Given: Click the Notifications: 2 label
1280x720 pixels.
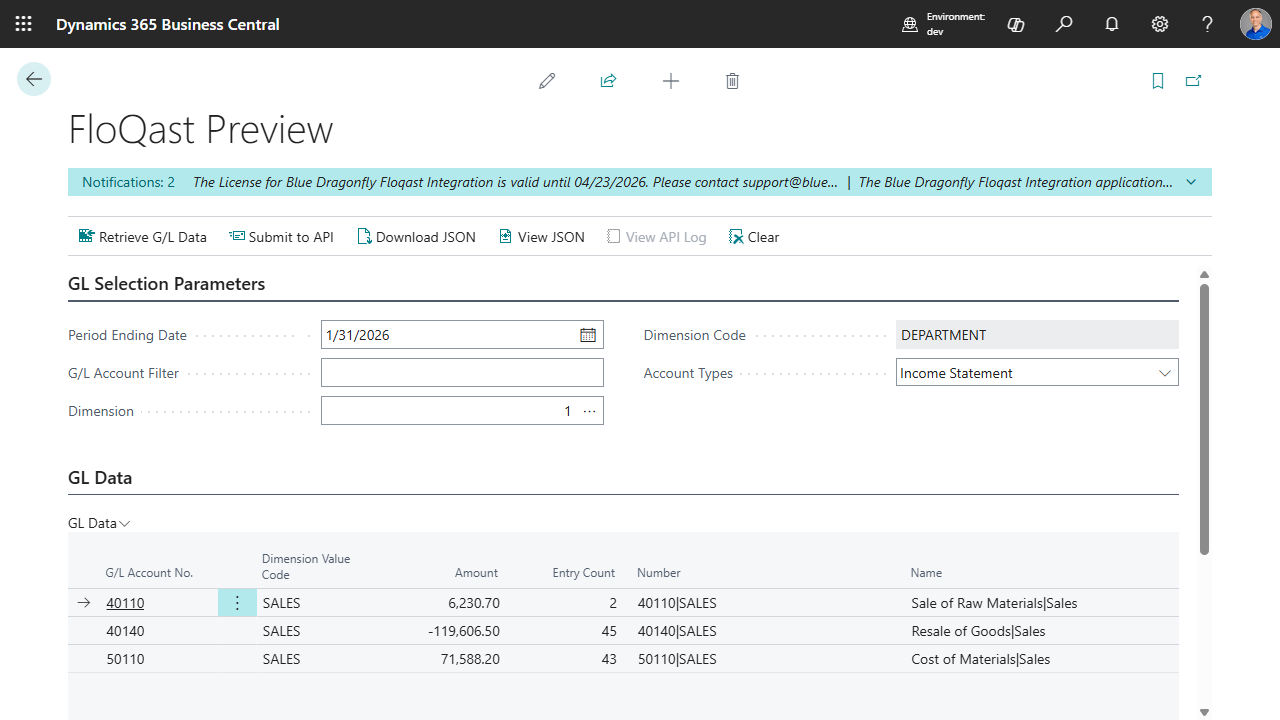Looking at the screenshot, I should click(128, 182).
